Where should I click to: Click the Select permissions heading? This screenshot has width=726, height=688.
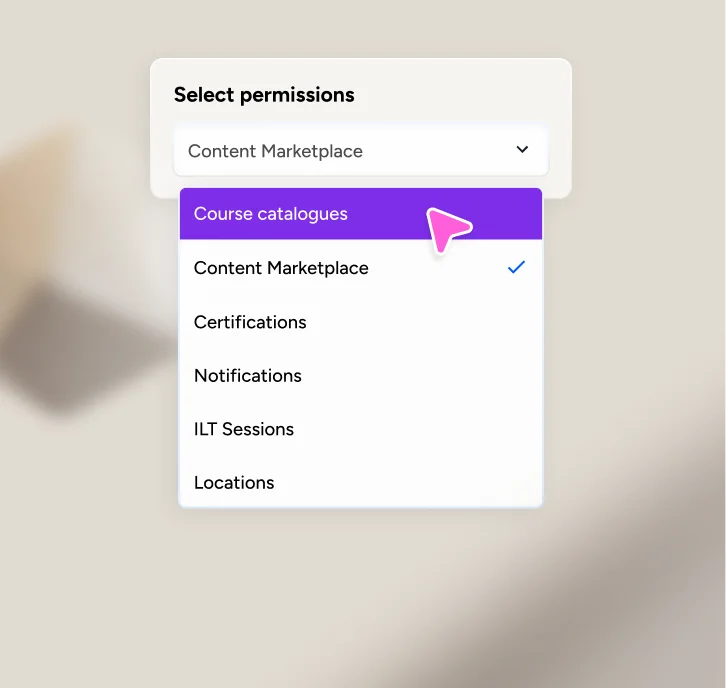click(264, 95)
